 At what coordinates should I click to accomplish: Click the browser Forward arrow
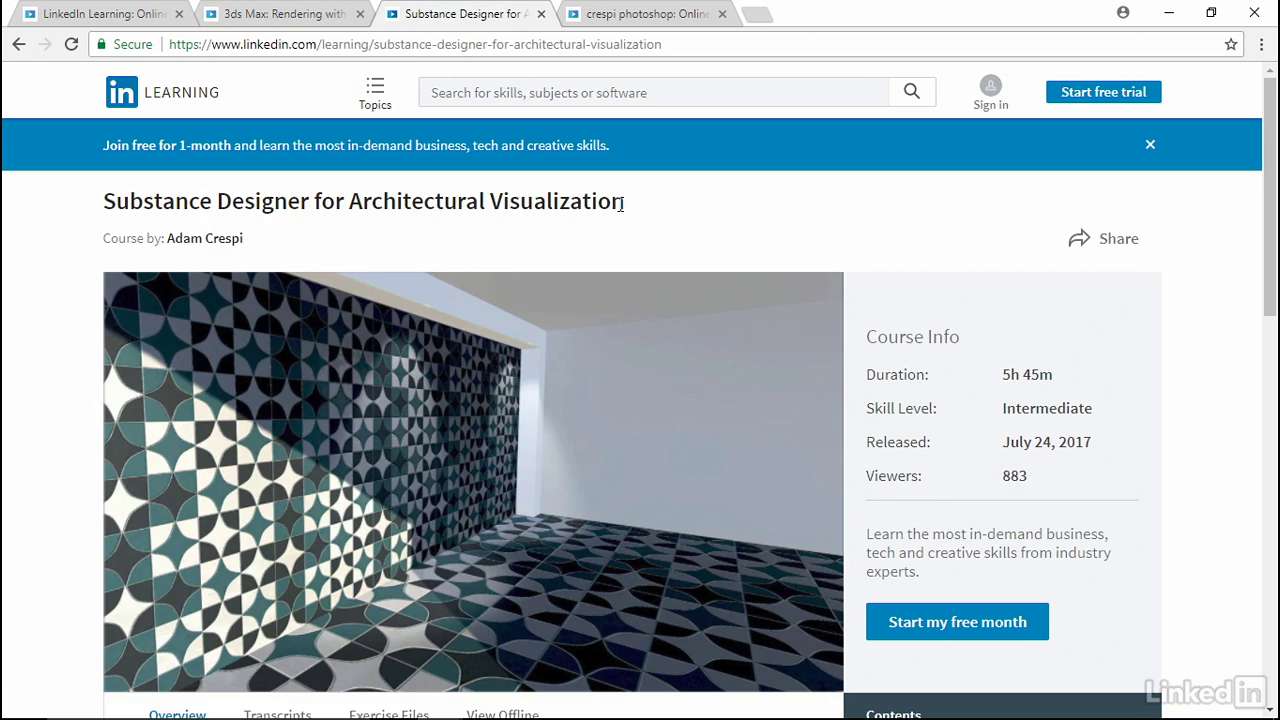[x=45, y=44]
